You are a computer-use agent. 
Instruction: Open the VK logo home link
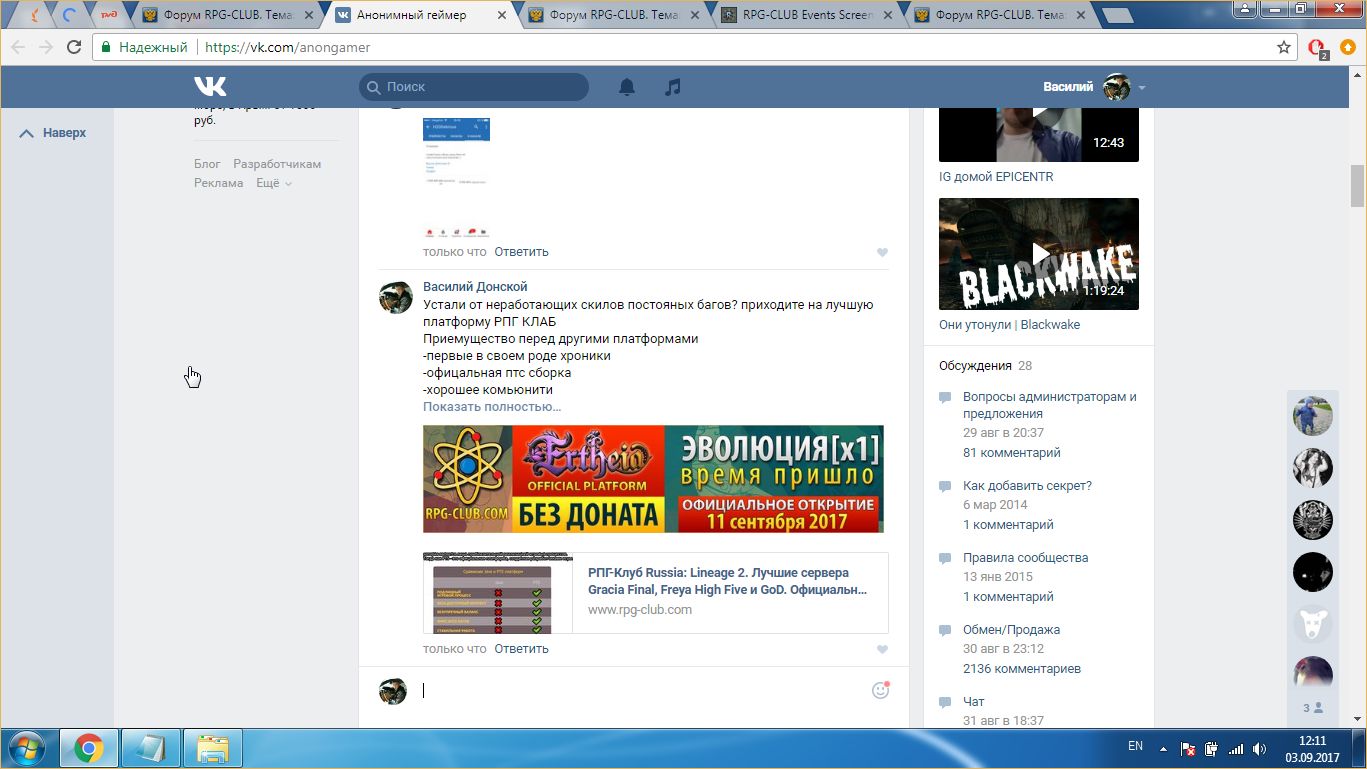tap(210, 86)
